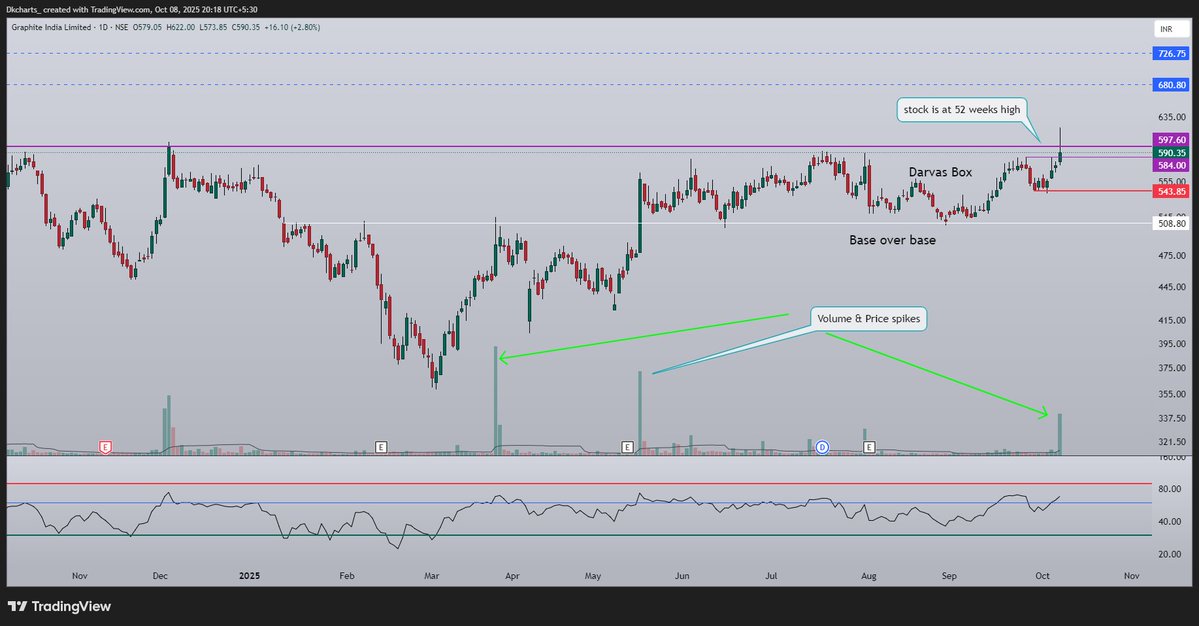Click the Feb label on time axis
The height and width of the screenshot is (626, 1199).
point(346,576)
